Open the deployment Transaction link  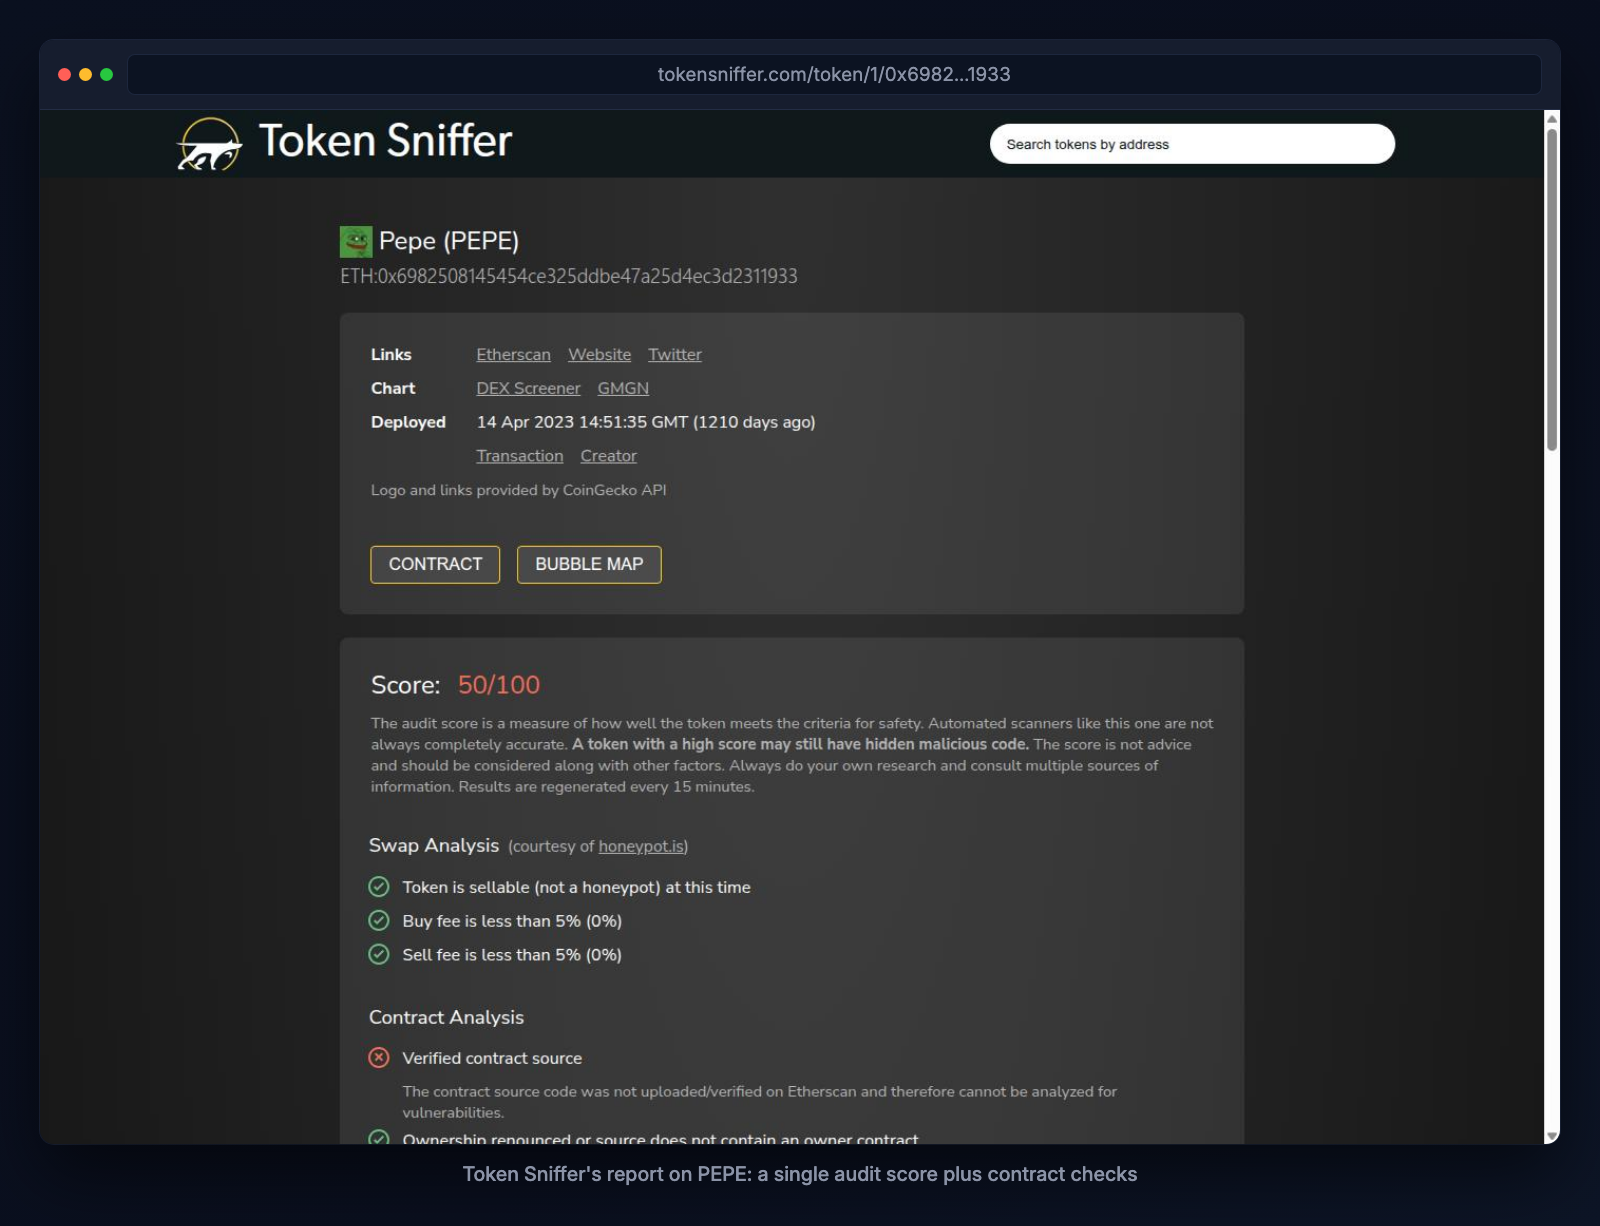click(520, 456)
